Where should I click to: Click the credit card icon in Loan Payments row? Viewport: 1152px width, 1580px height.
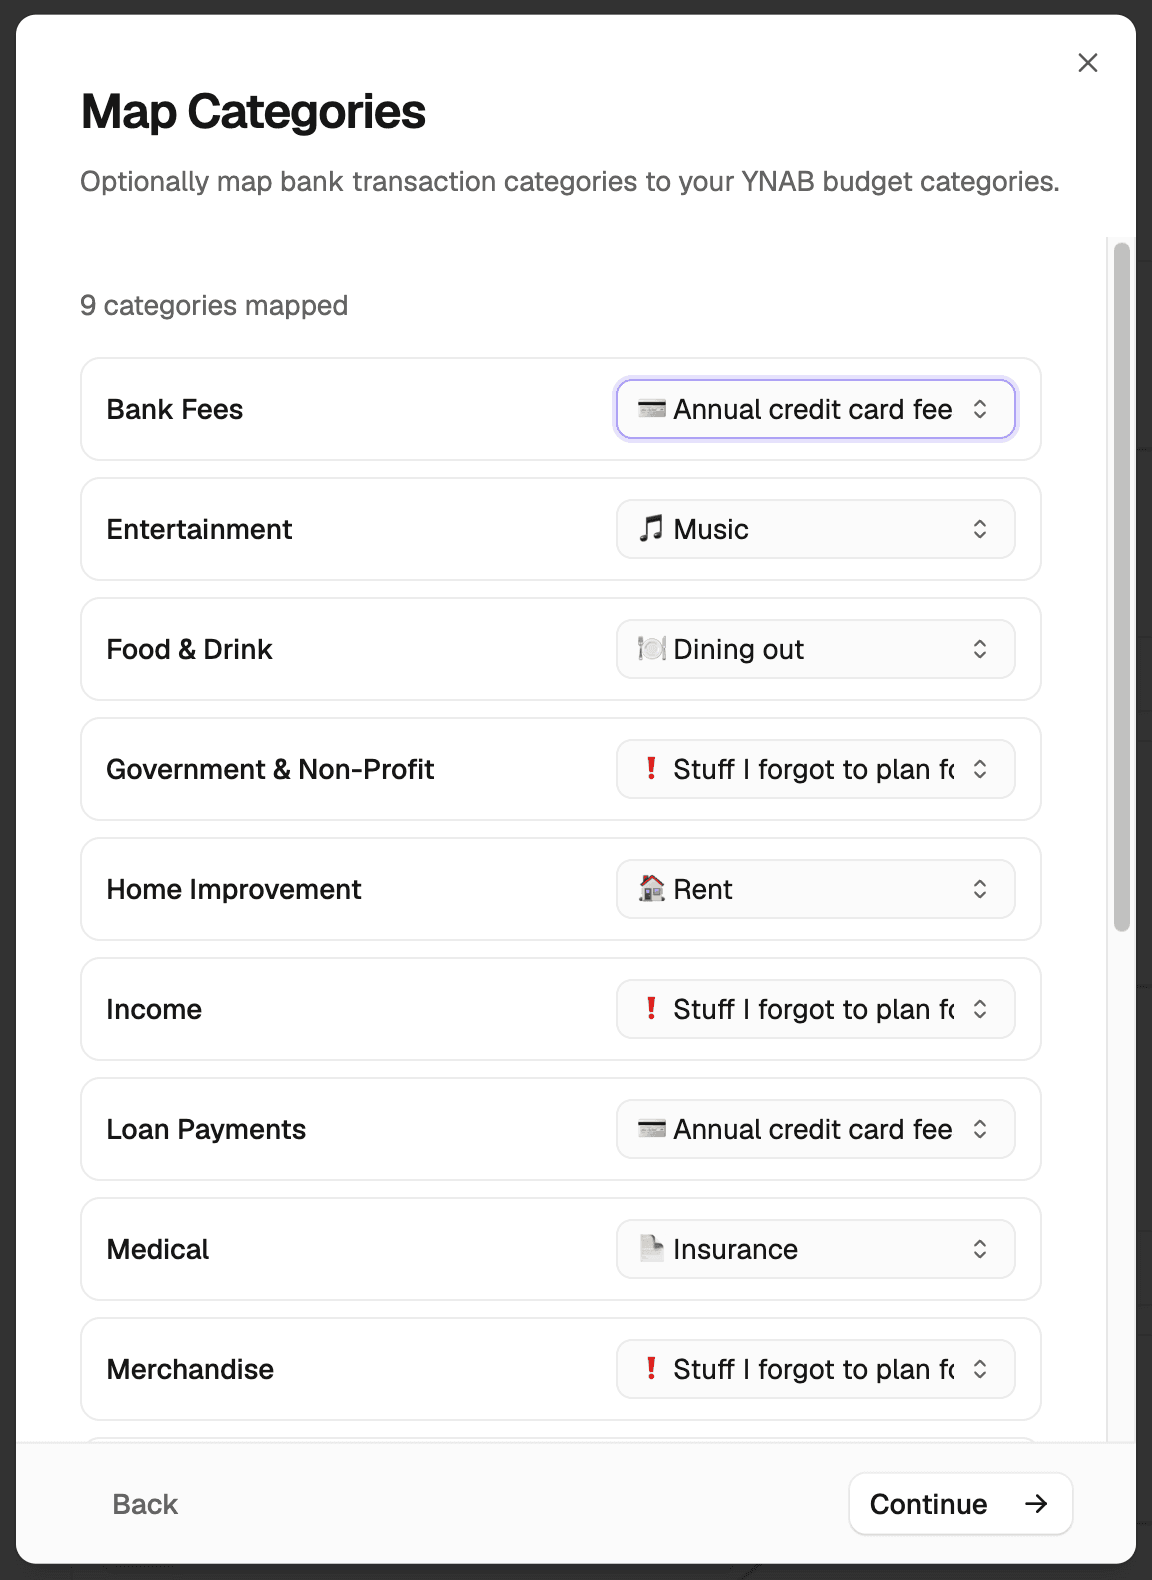tap(650, 1129)
